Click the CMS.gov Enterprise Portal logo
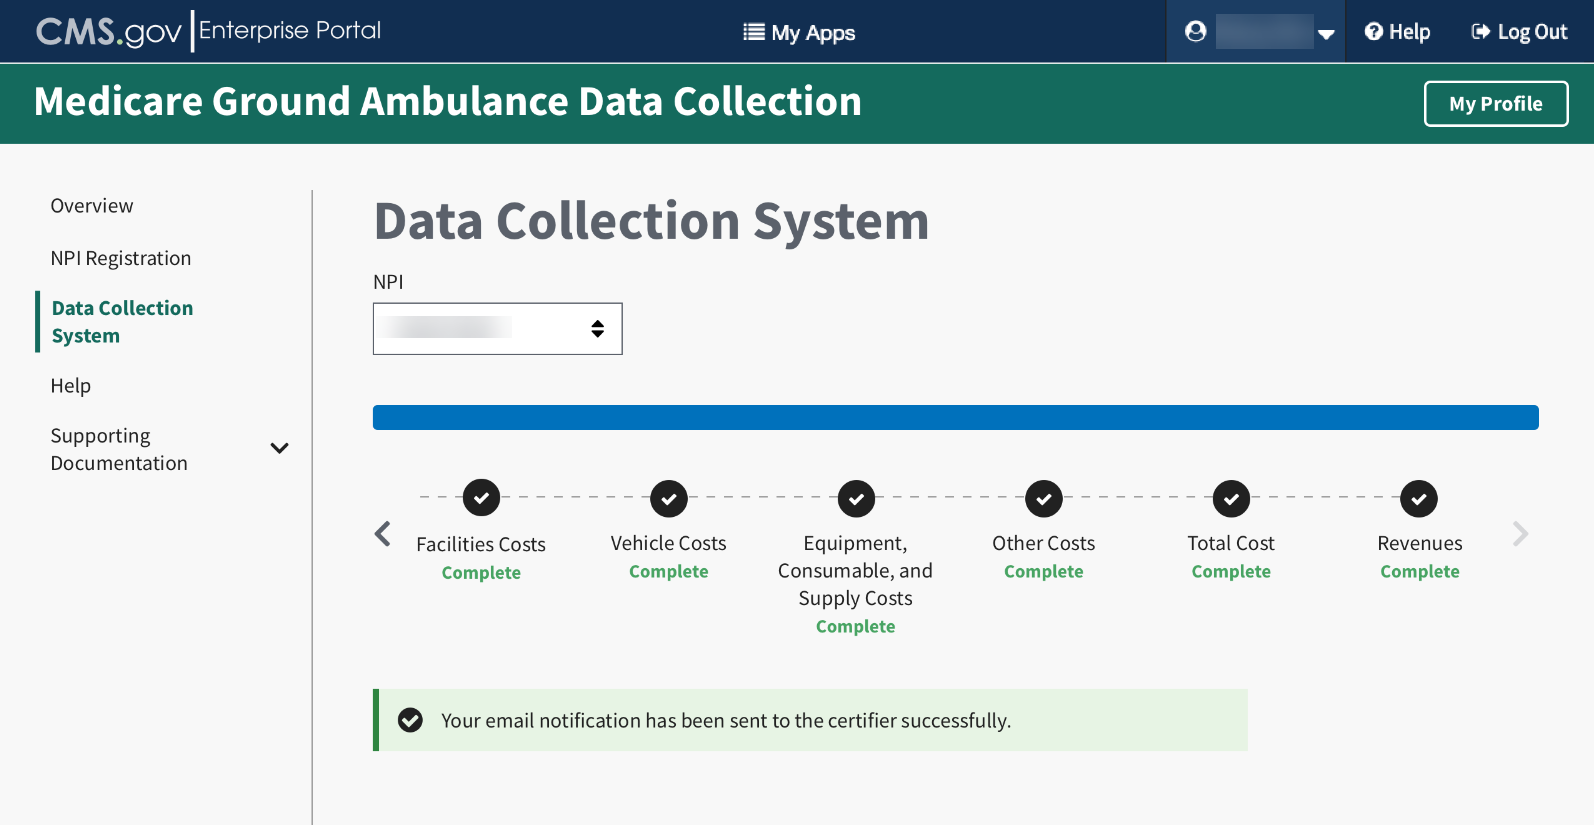1594x825 pixels. click(208, 32)
